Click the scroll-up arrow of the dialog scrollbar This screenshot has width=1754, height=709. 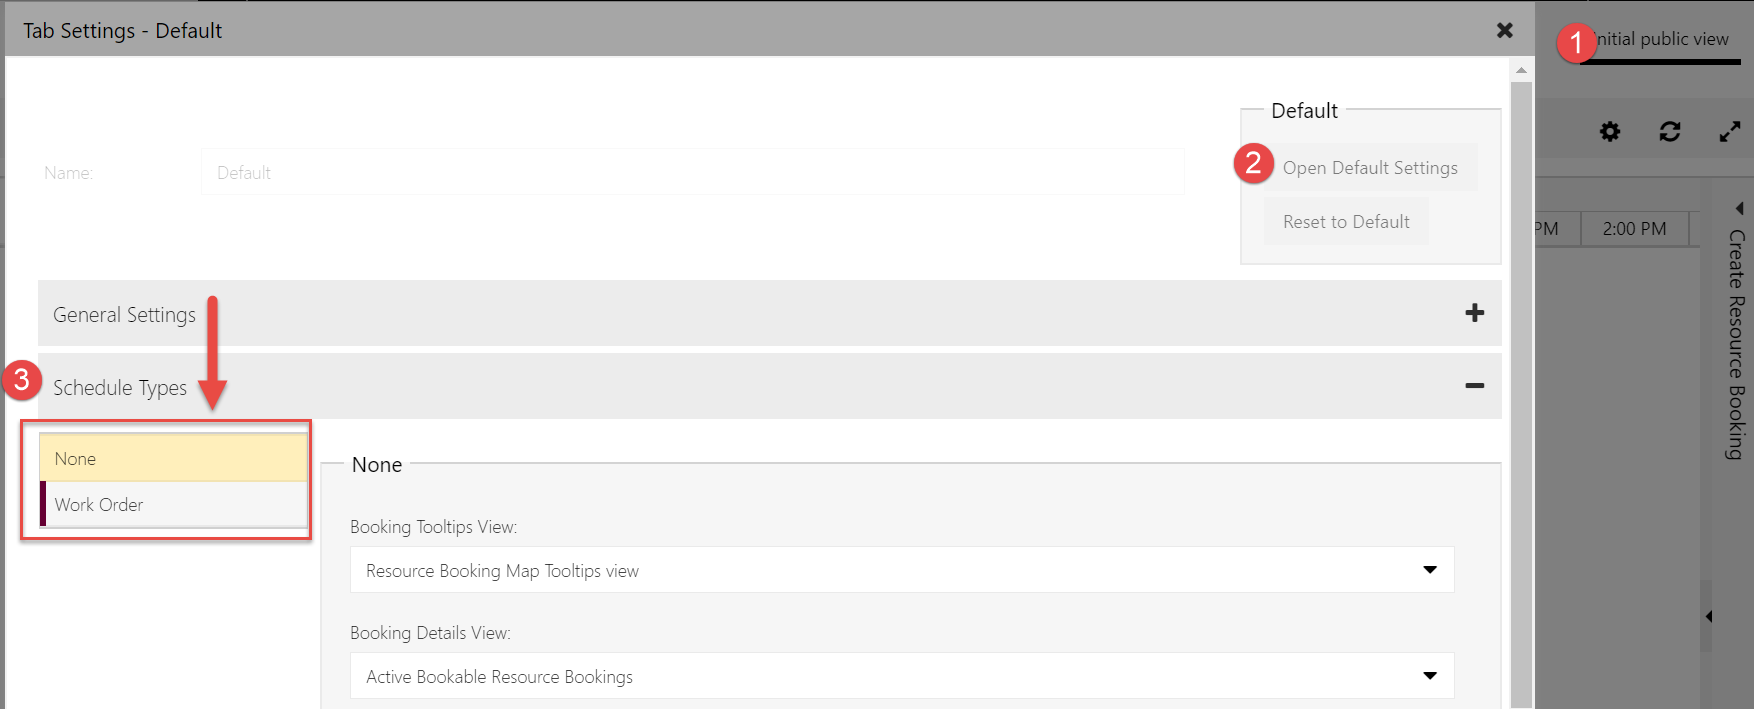point(1522,68)
